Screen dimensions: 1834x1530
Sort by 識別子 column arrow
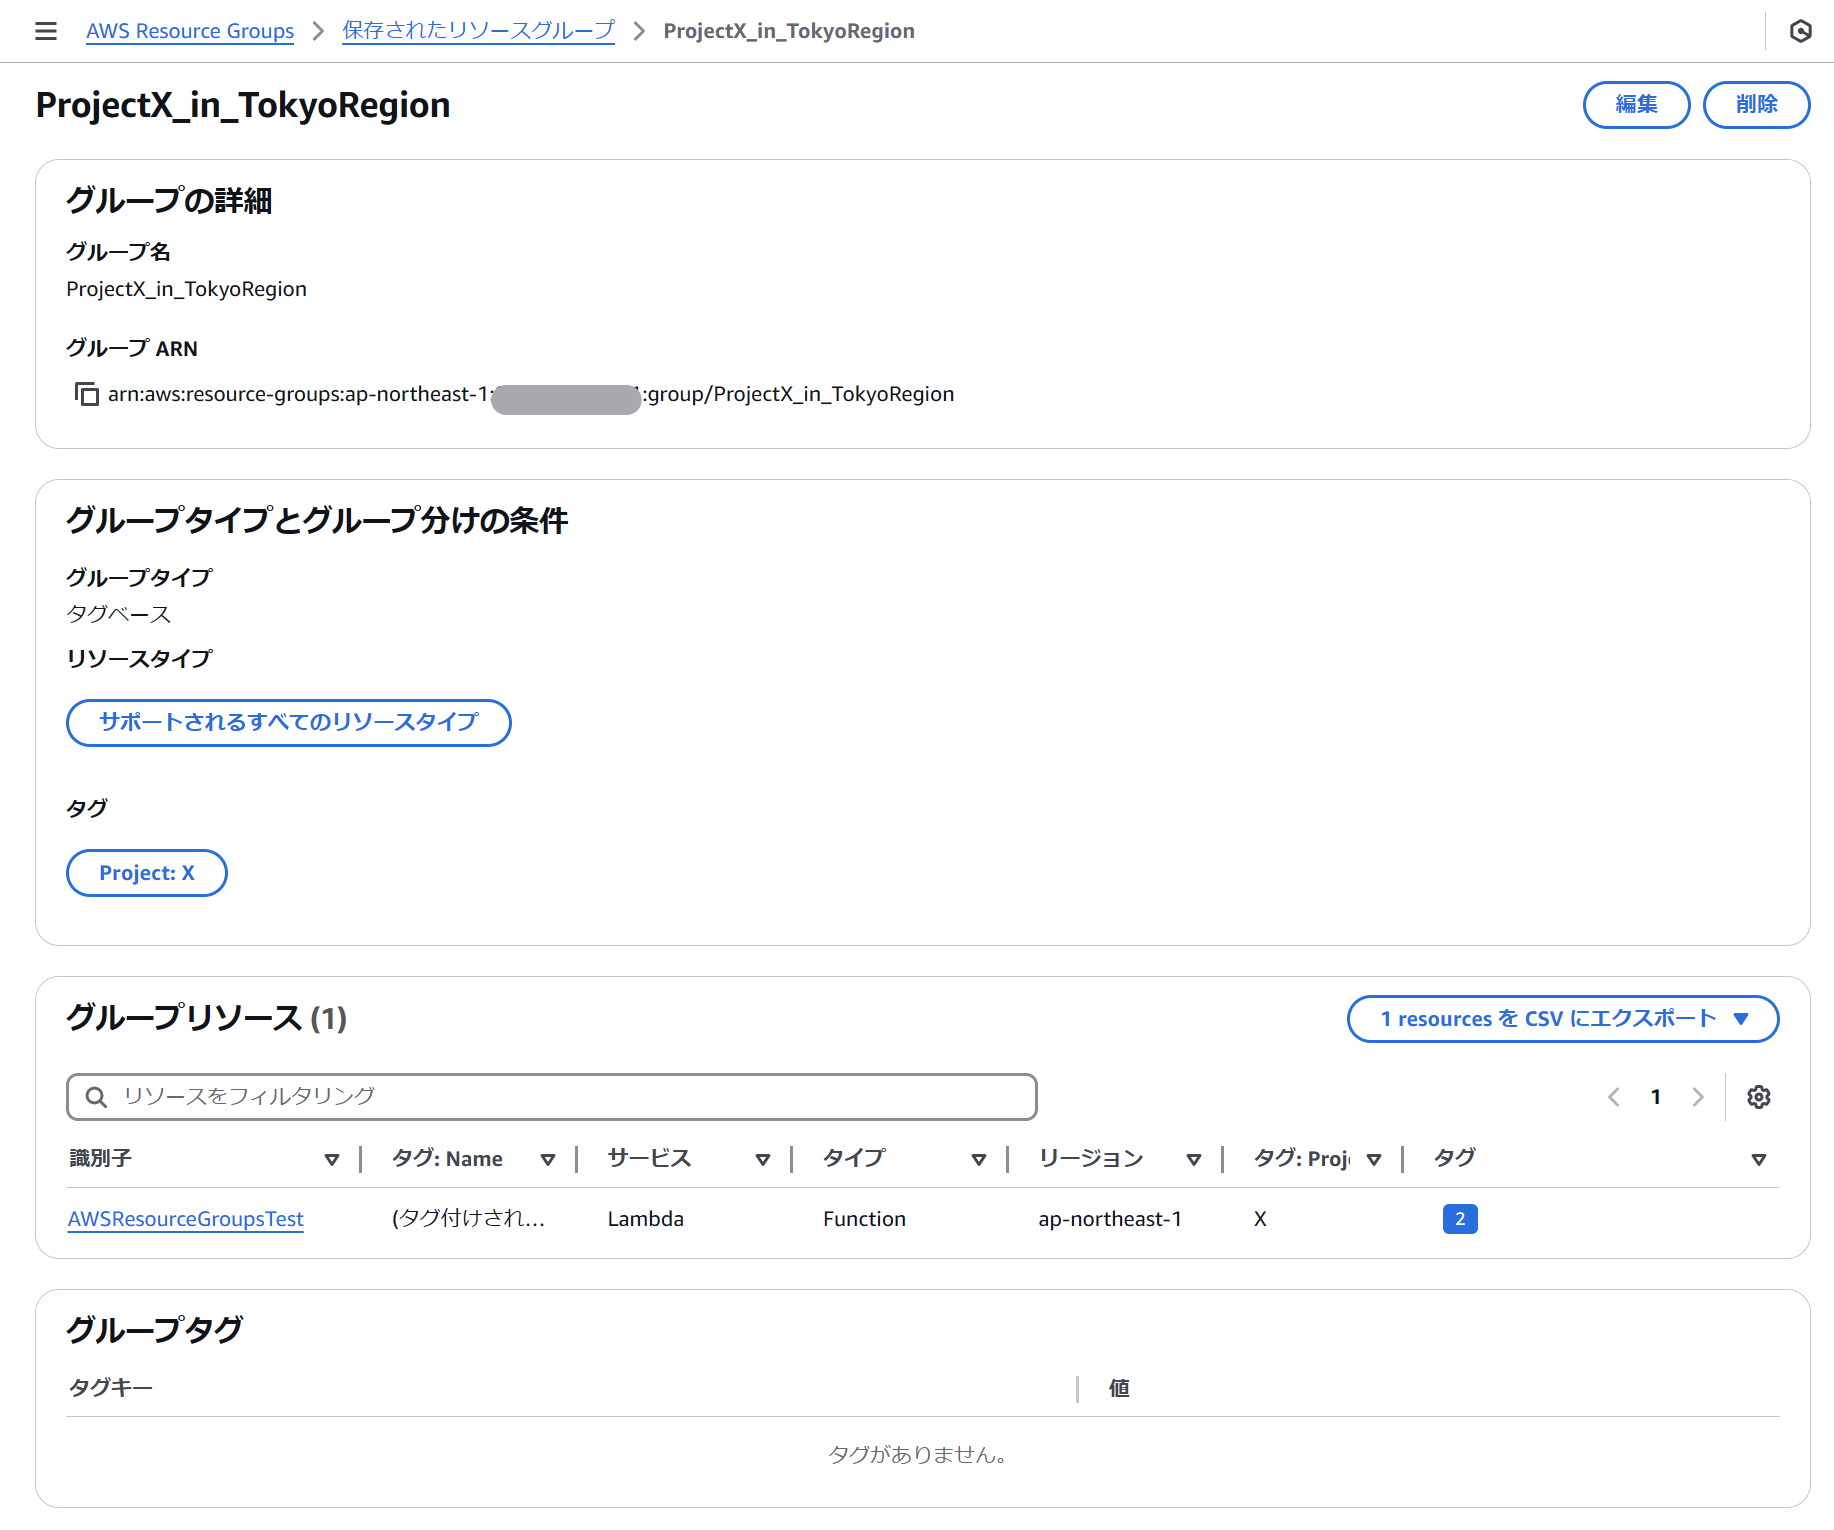[332, 1160]
